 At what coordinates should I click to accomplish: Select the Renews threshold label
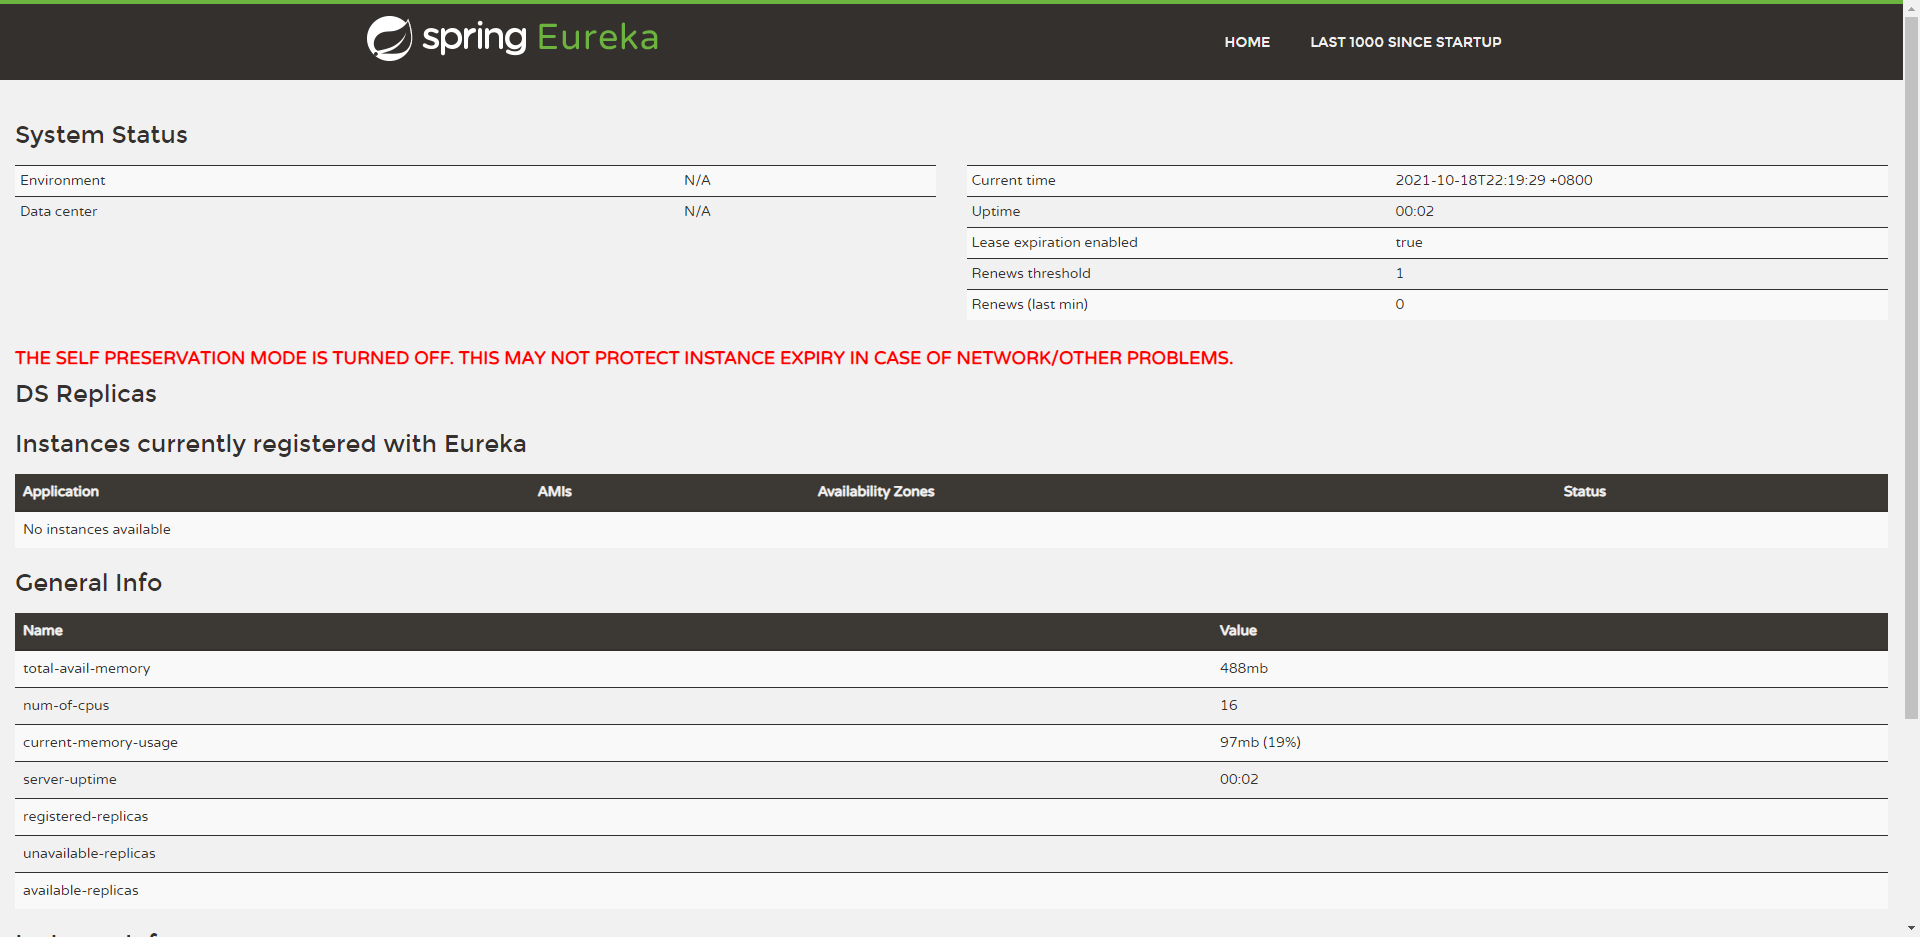pos(1030,273)
